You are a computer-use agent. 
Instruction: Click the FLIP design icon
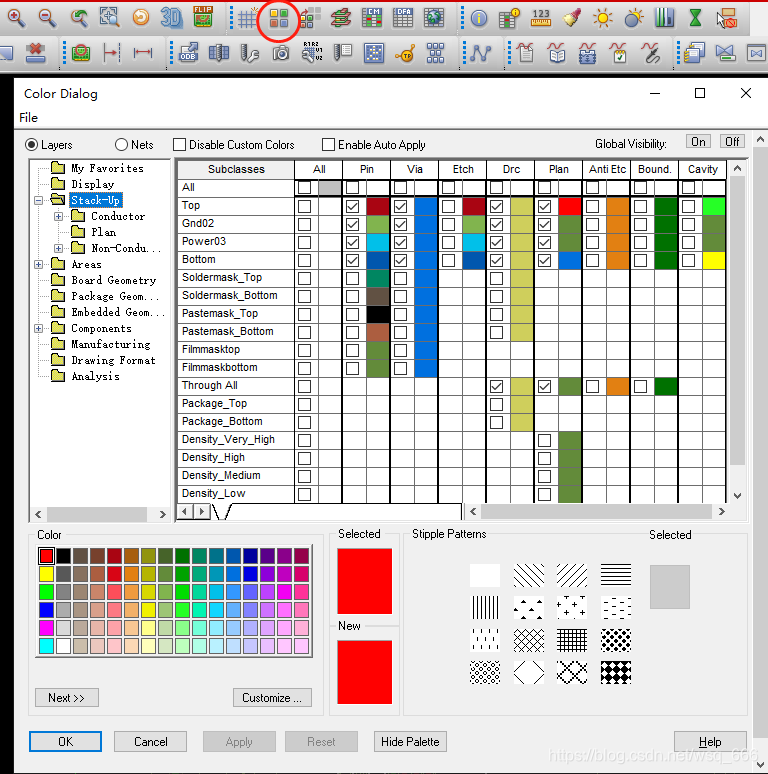[x=202, y=17]
